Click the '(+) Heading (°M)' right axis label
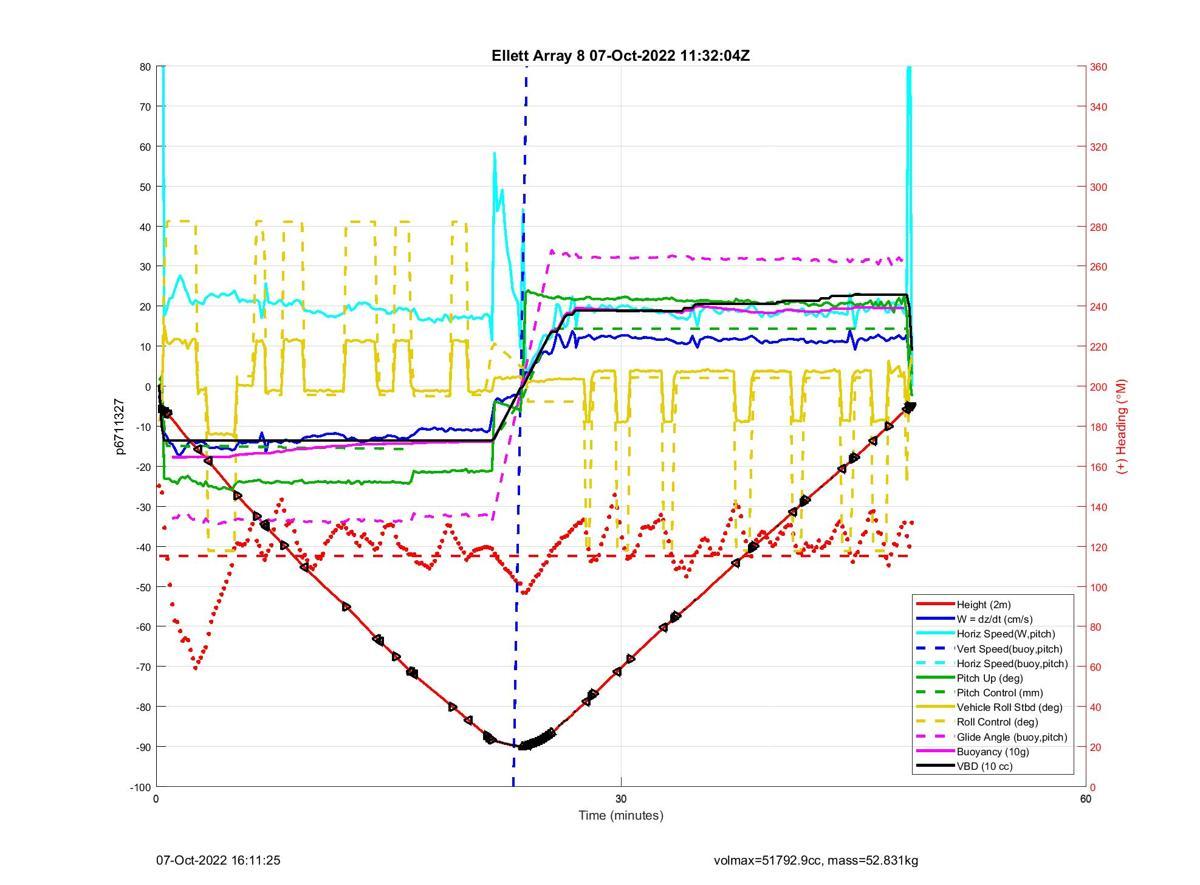 click(1121, 426)
